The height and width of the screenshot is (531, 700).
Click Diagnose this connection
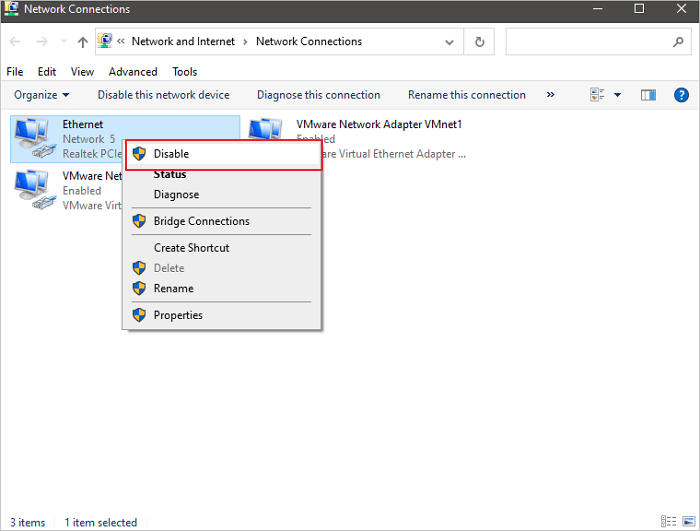(318, 95)
